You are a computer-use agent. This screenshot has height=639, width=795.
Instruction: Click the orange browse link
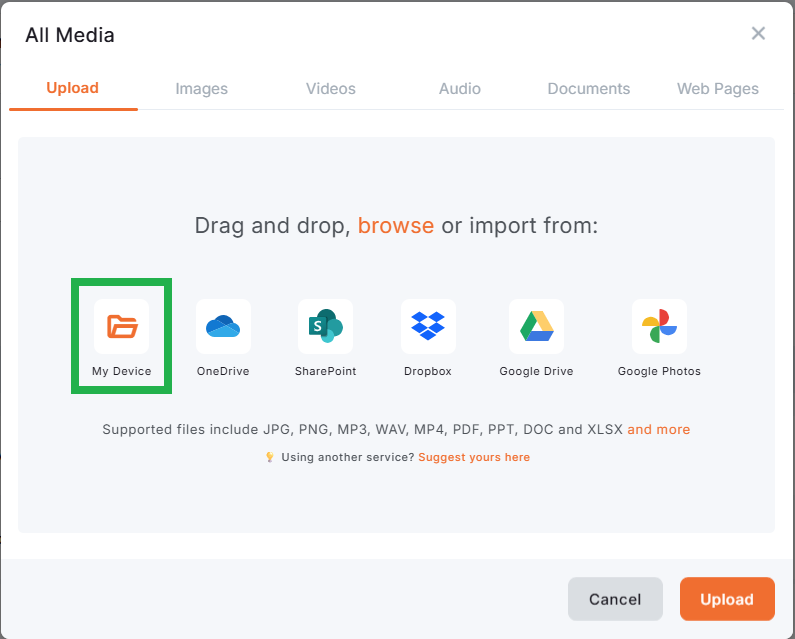pyautogui.click(x=396, y=225)
